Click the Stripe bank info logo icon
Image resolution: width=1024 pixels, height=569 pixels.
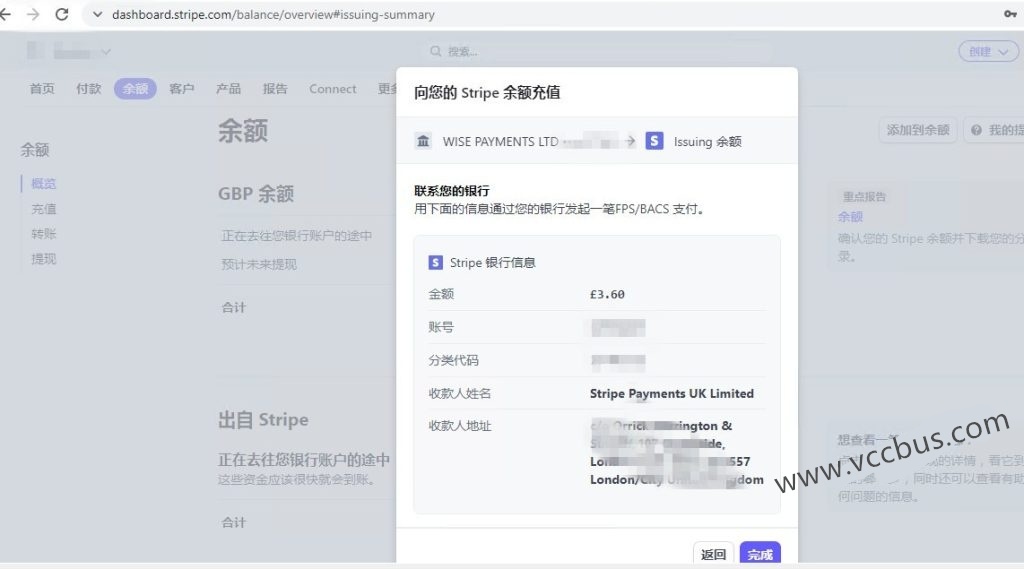(435, 263)
